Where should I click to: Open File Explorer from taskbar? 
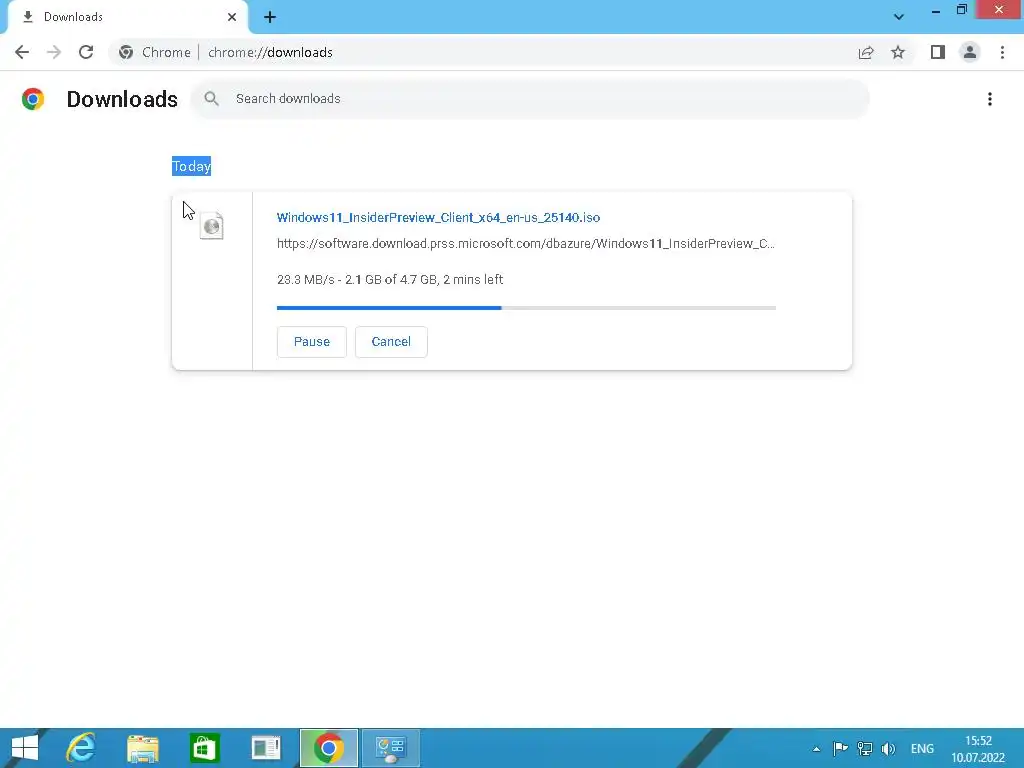click(143, 748)
